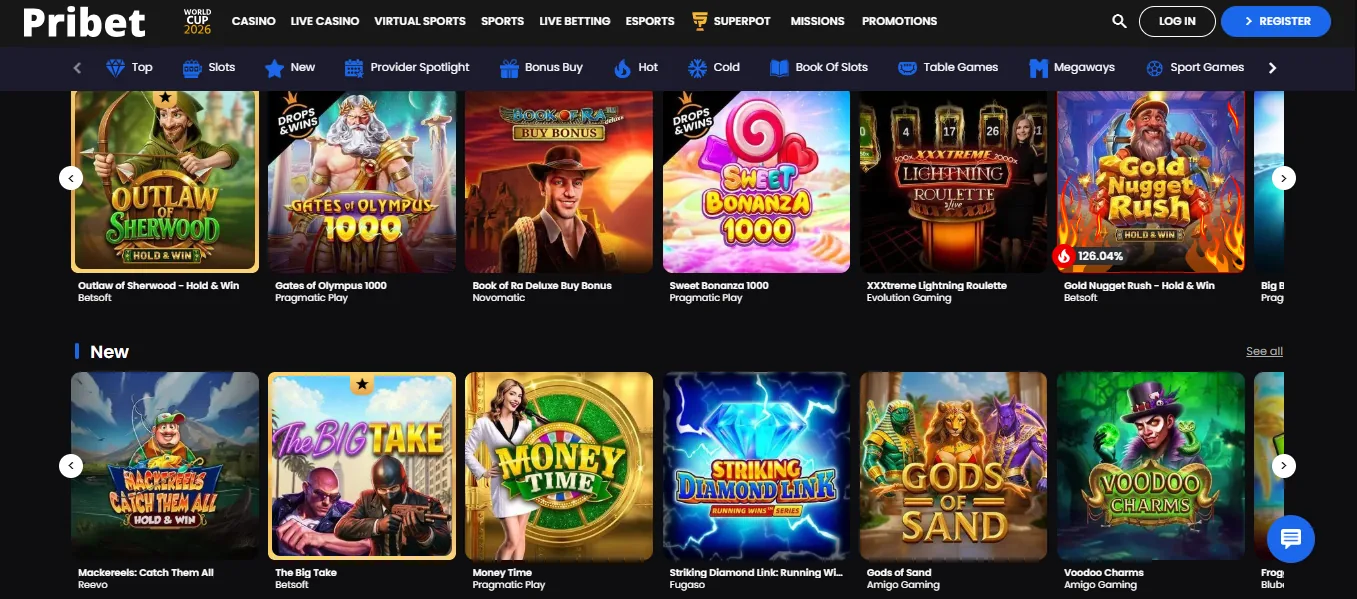This screenshot has height=599, width=1357.
Task: Click the Provider Spotlight icon
Action: tap(353, 68)
